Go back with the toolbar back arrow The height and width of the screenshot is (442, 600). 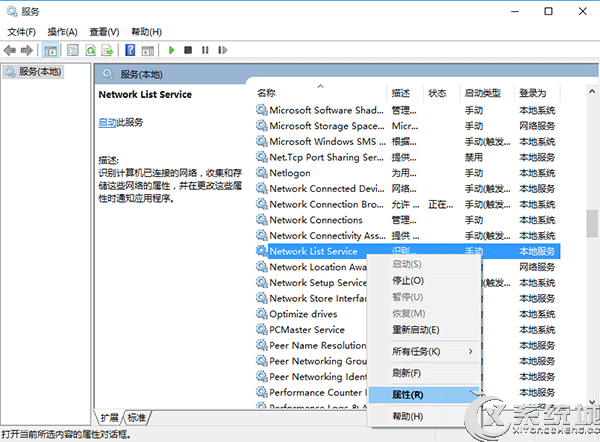click(x=10, y=50)
